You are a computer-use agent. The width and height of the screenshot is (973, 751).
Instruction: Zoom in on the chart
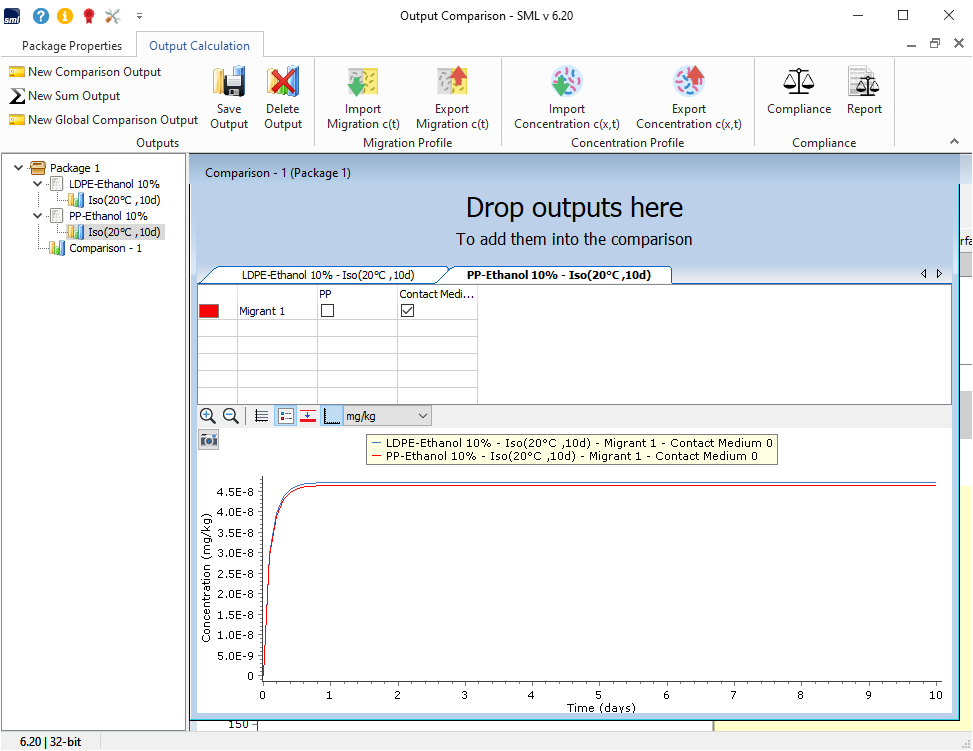pos(207,416)
